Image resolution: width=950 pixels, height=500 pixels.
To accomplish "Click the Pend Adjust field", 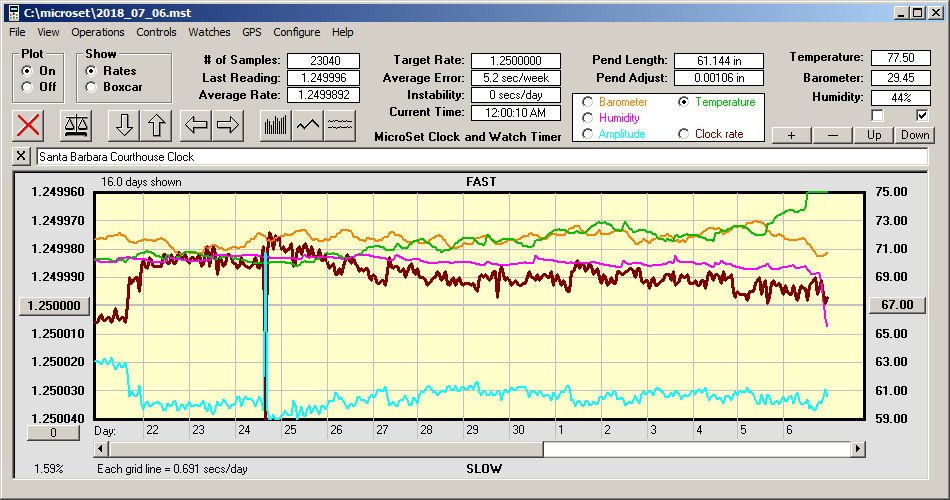I will (719, 78).
